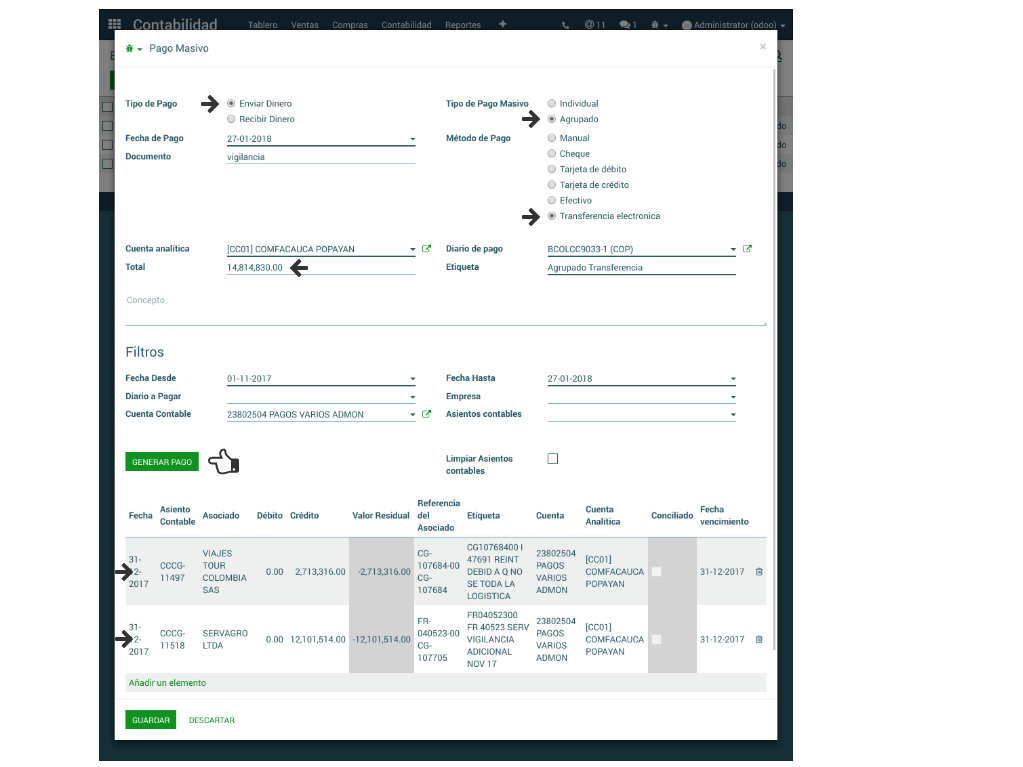Screen dimensions: 1023x767
Task: Select Cheque as payment method
Action: 552,154
